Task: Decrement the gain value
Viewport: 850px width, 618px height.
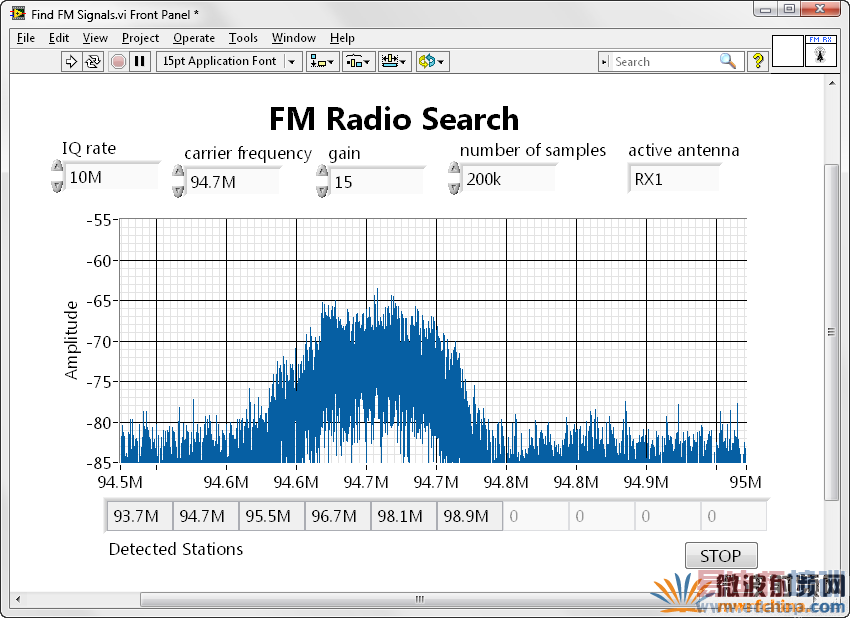Action: pyautogui.click(x=322, y=189)
